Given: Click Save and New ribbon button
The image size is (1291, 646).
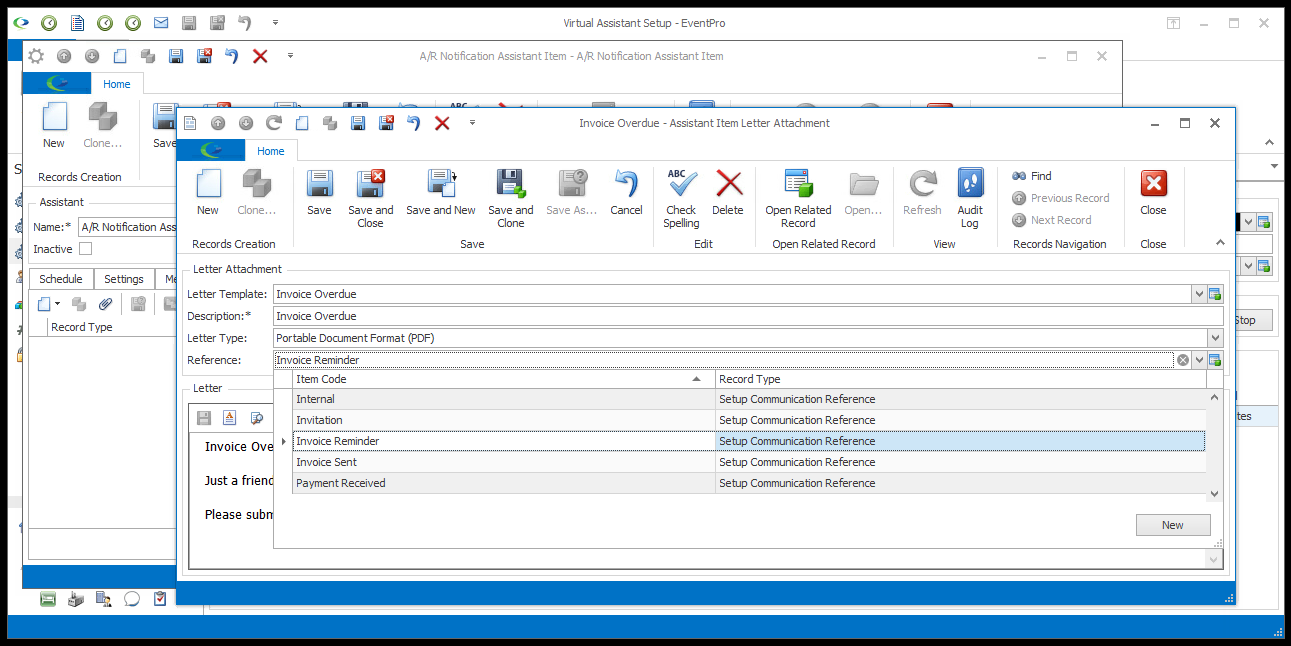Looking at the screenshot, I should (x=440, y=192).
